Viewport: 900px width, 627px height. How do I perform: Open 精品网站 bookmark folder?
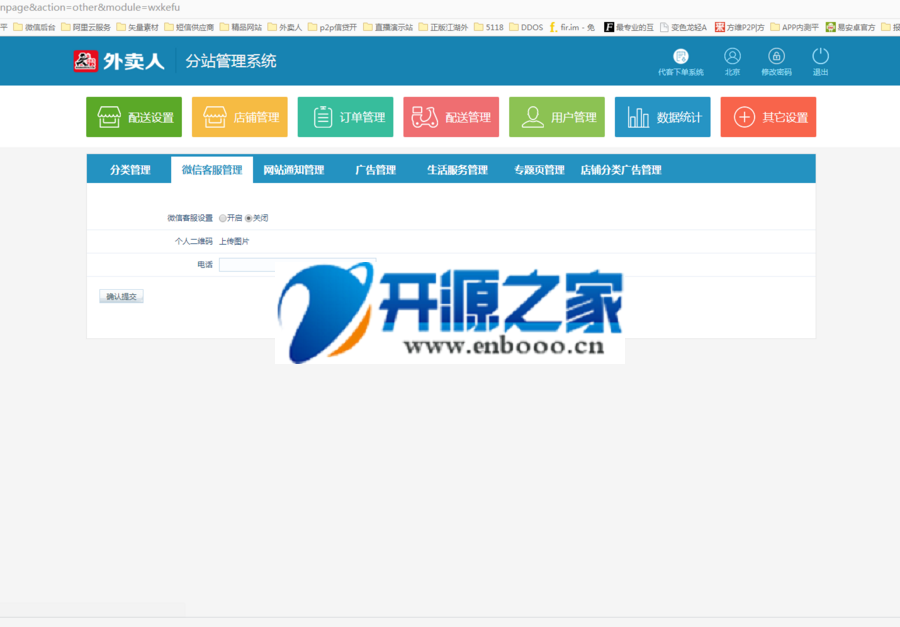240,27
